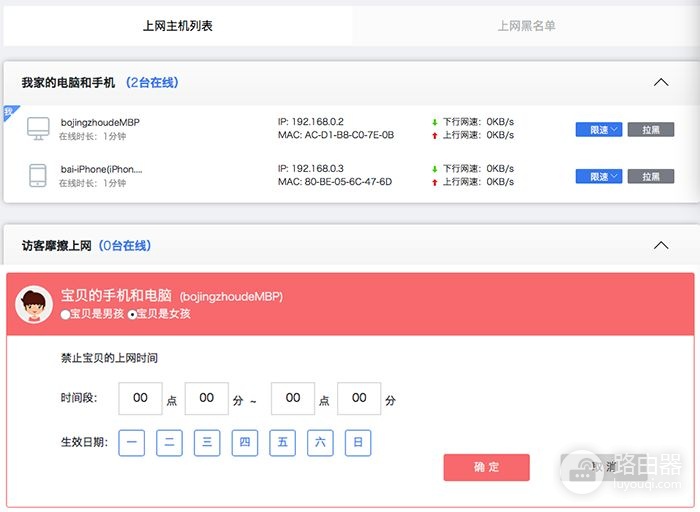Click the device name bojingzhoudeMBP
700x512 pixels.
(x=100, y=122)
